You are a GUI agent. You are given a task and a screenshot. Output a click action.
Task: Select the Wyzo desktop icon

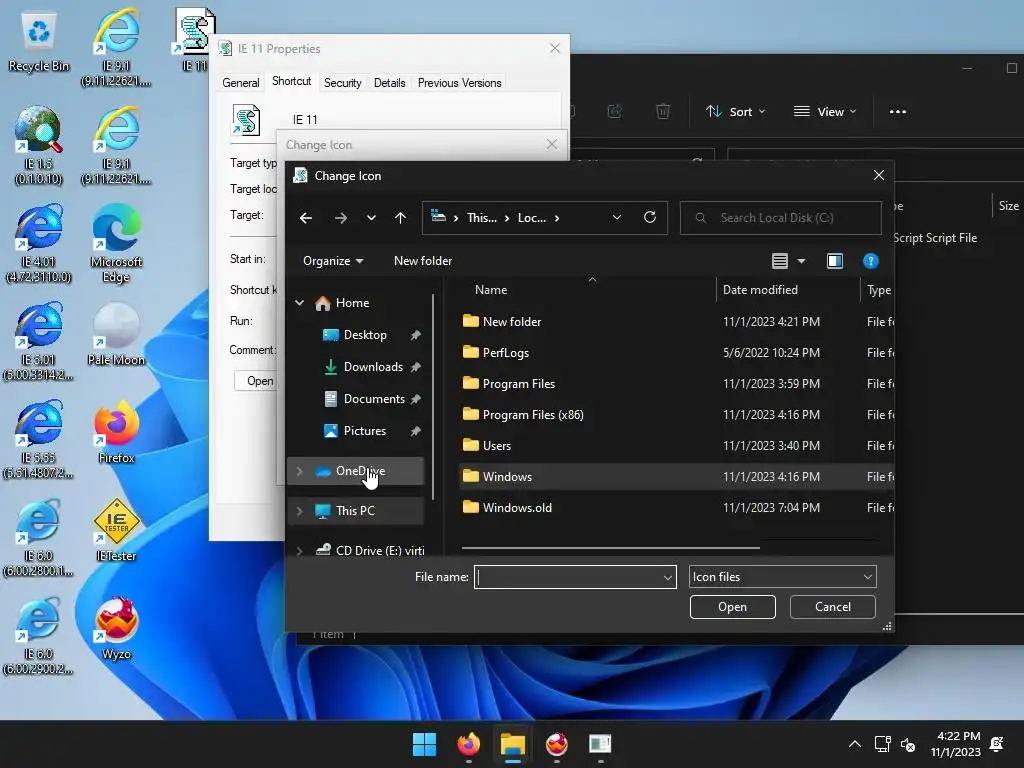116,628
